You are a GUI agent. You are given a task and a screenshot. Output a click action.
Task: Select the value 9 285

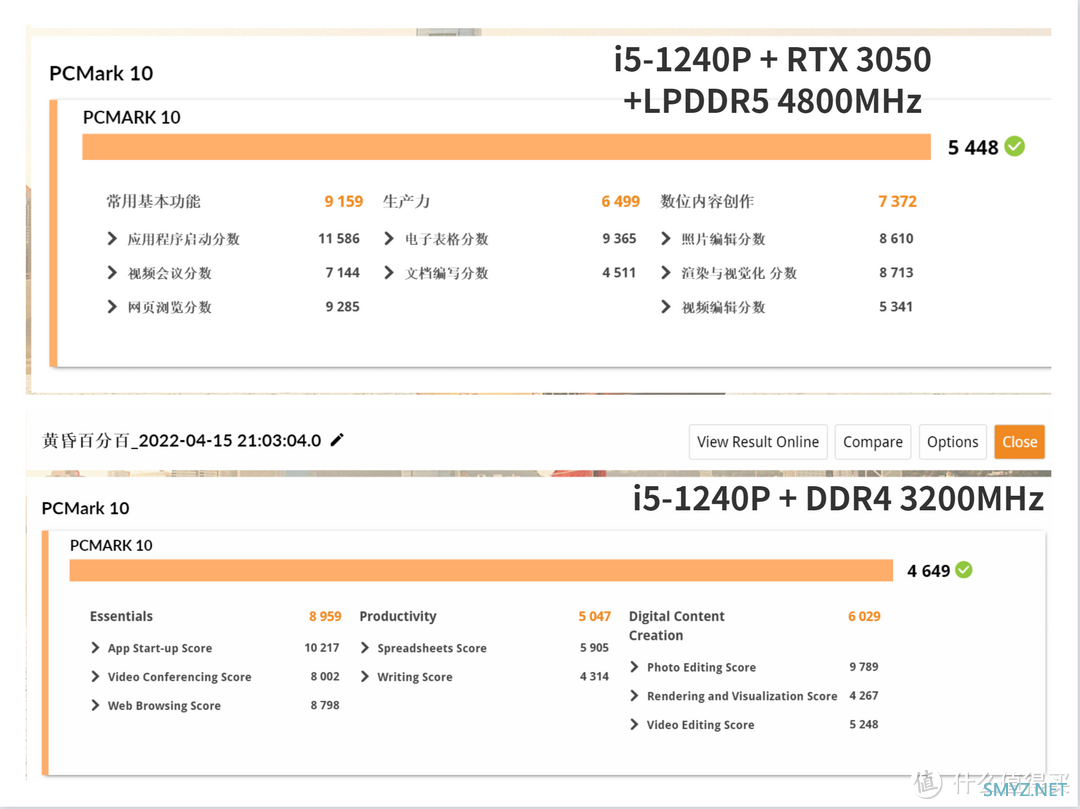(343, 306)
